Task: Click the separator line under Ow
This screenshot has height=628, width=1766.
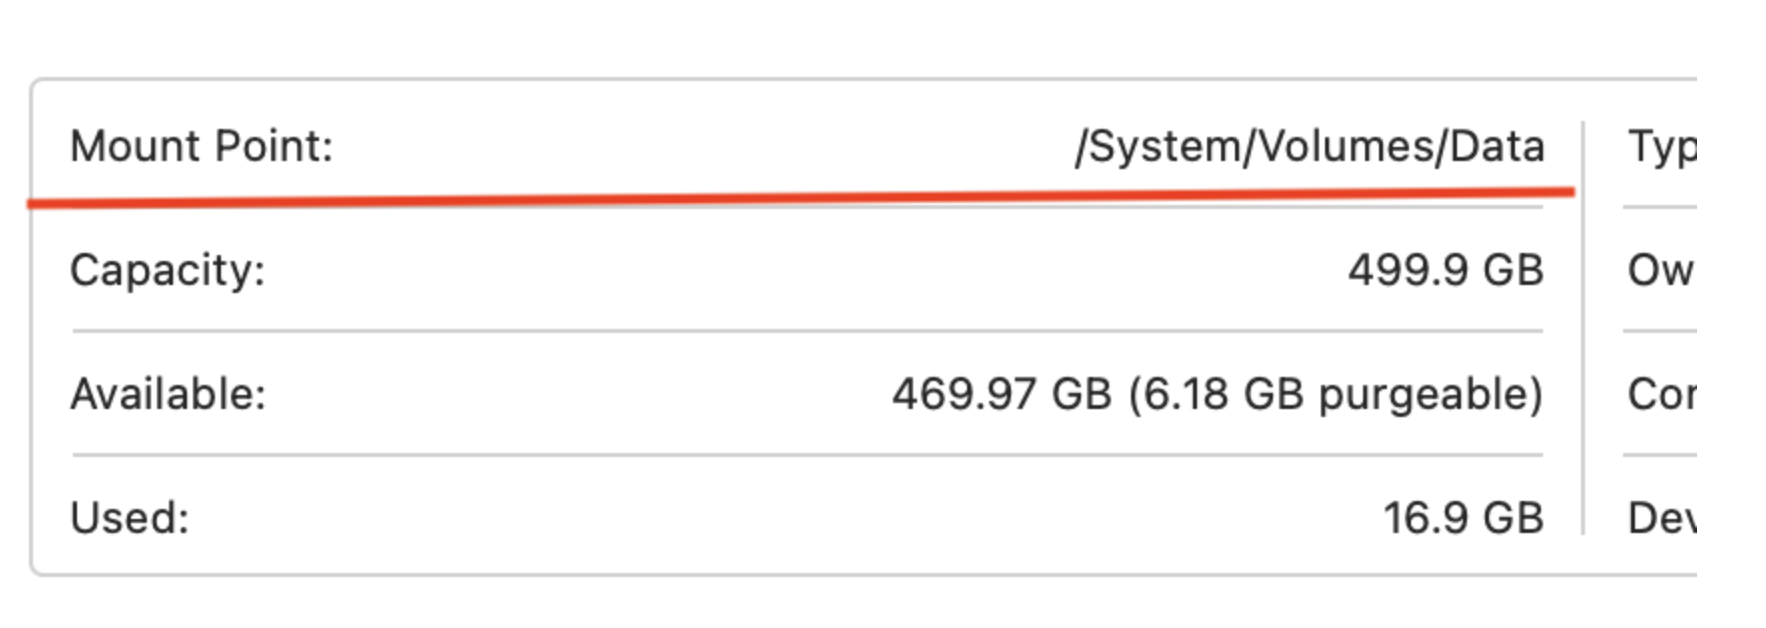Action: click(1659, 331)
